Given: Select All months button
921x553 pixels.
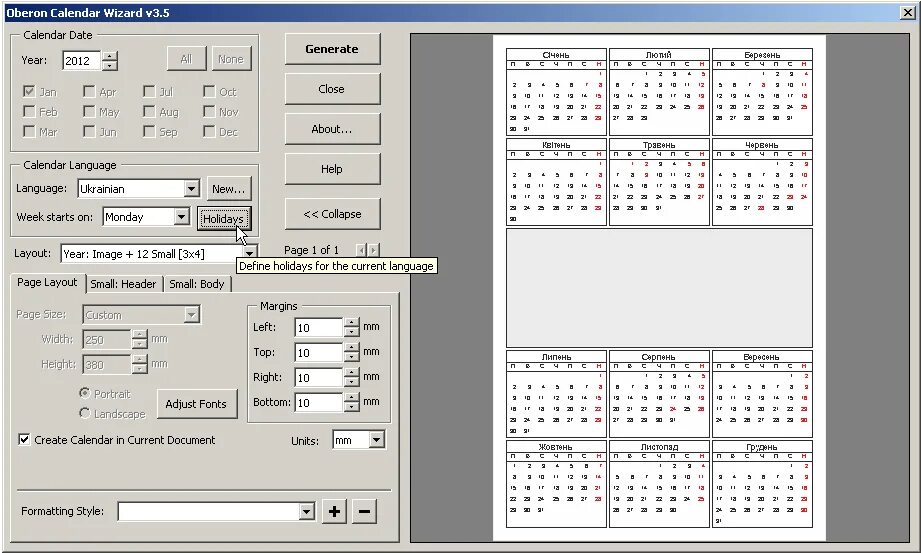Looking at the screenshot, I should [186, 59].
